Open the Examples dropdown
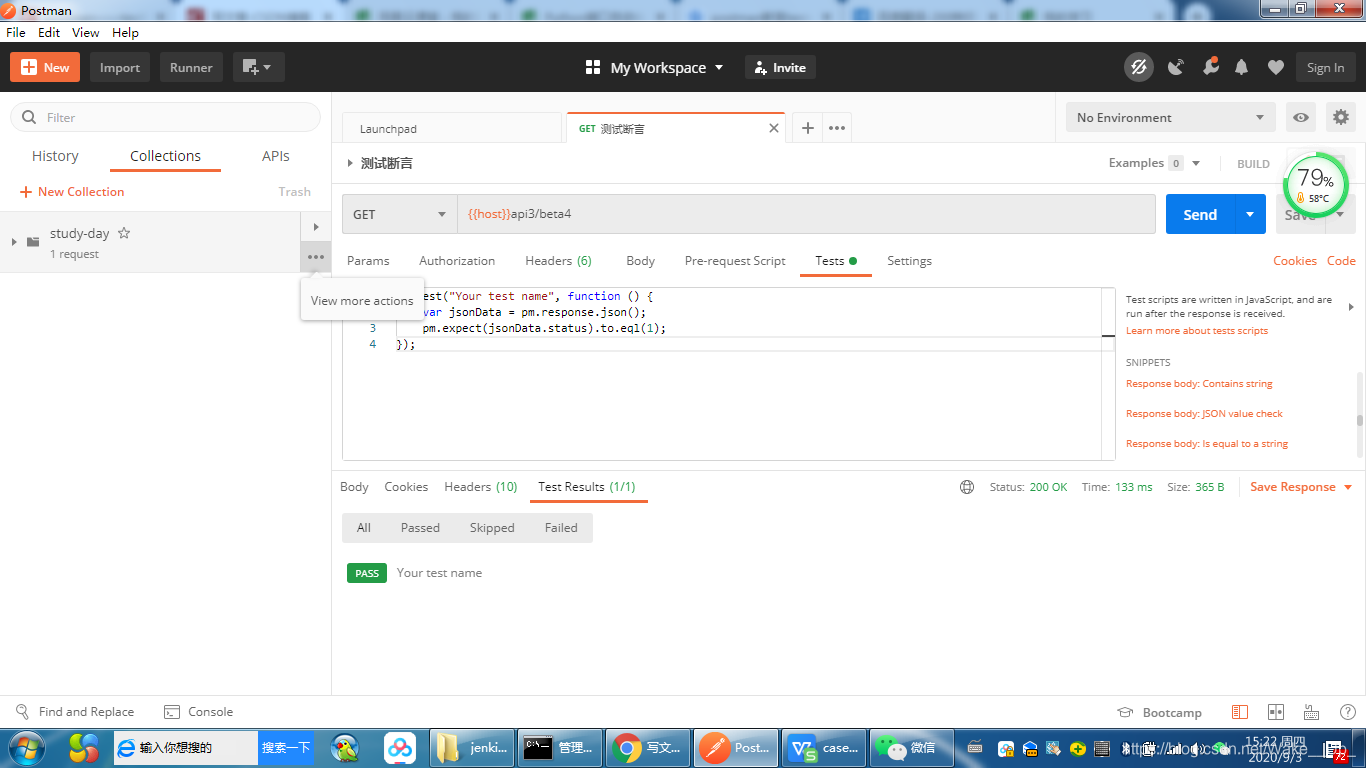 tap(1154, 163)
